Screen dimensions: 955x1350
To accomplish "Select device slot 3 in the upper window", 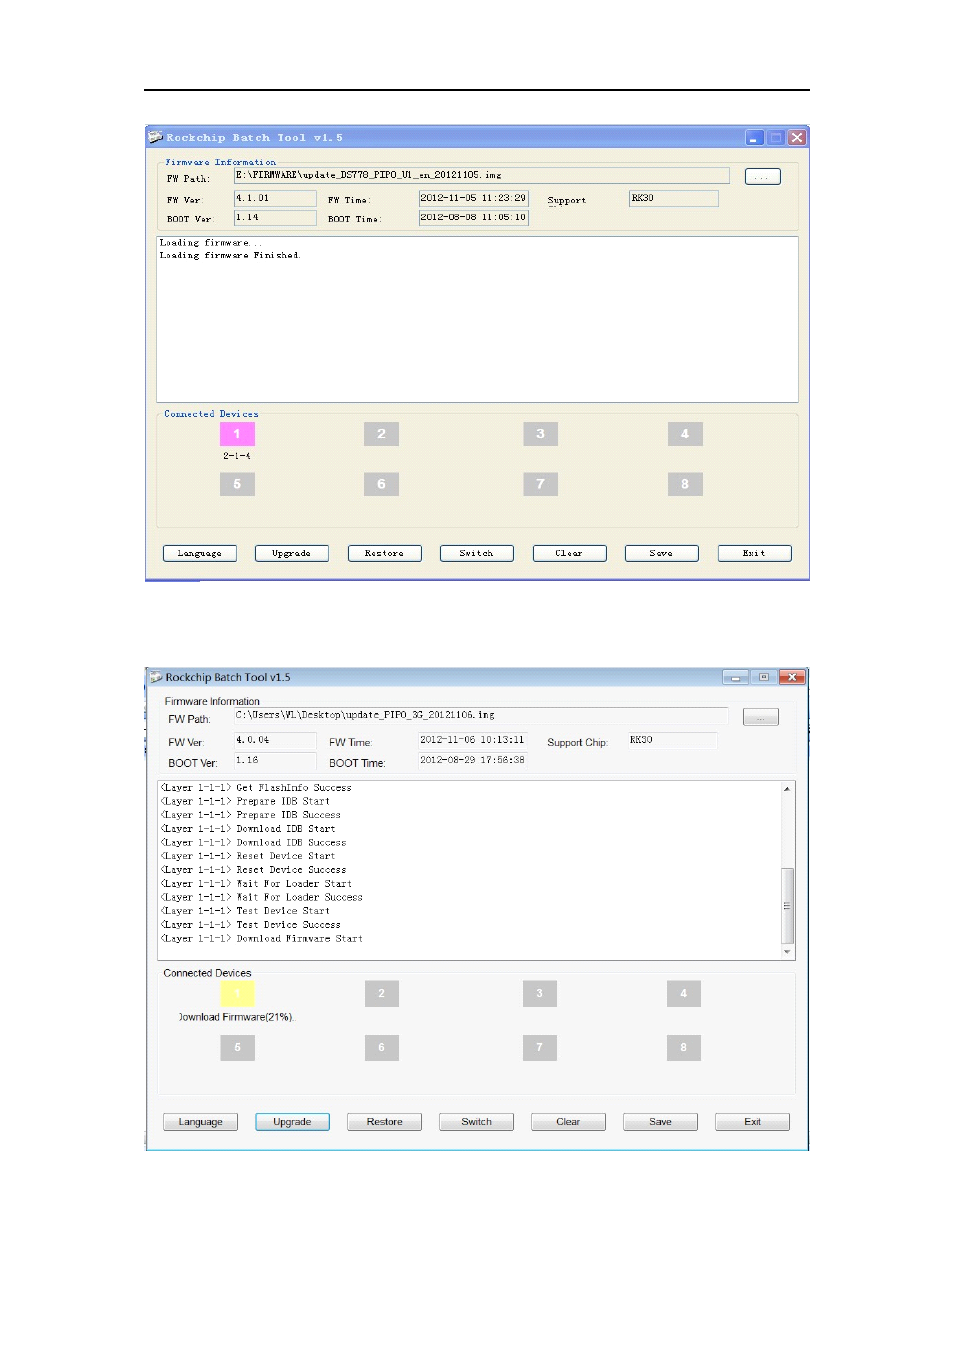I will point(540,434).
